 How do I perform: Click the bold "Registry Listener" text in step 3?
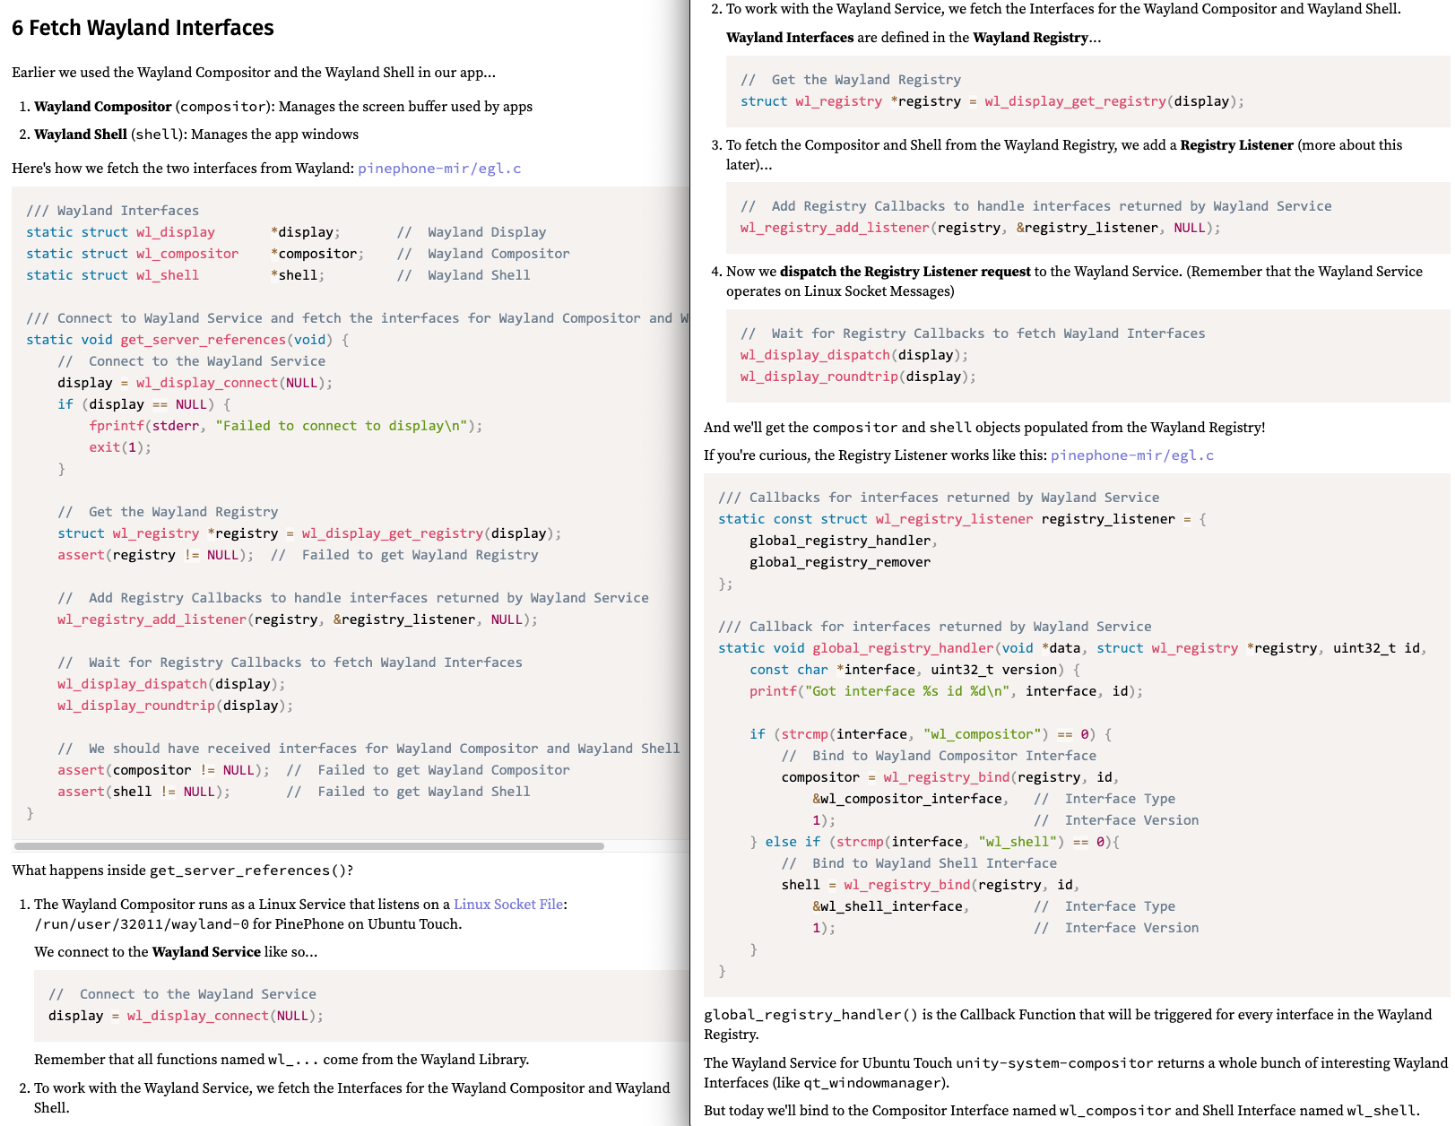tap(1236, 145)
